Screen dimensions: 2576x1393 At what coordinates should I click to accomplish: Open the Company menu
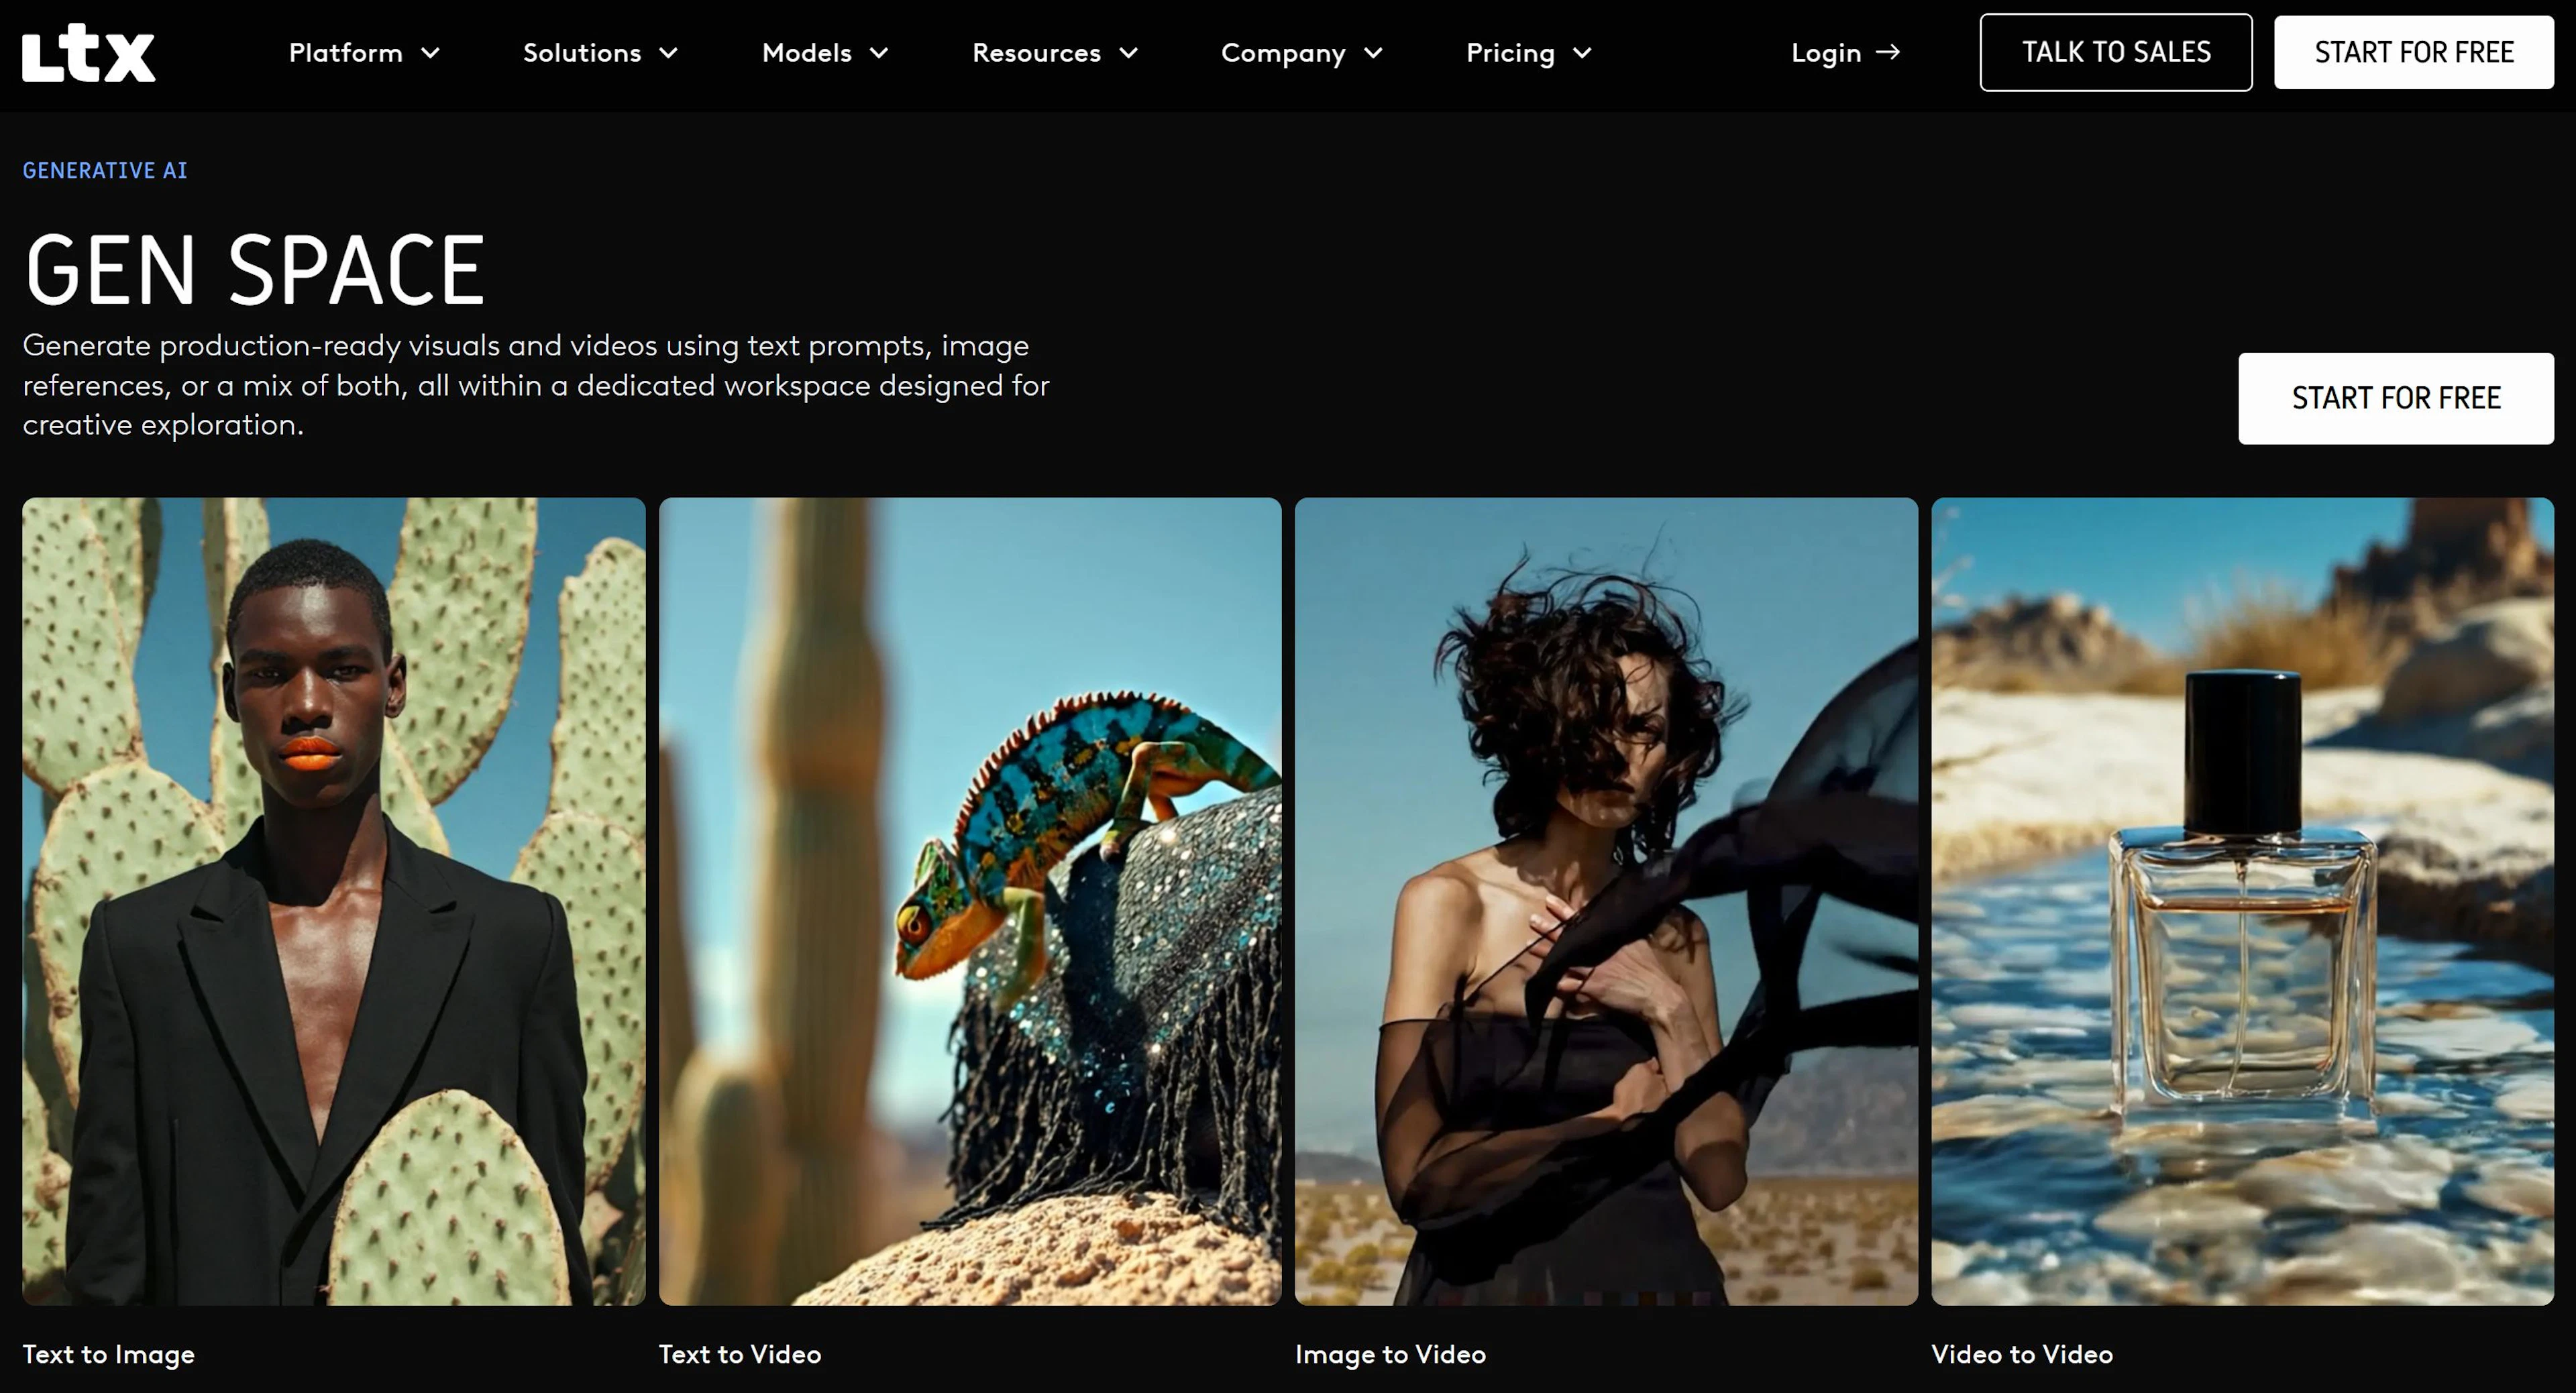[1283, 53]
